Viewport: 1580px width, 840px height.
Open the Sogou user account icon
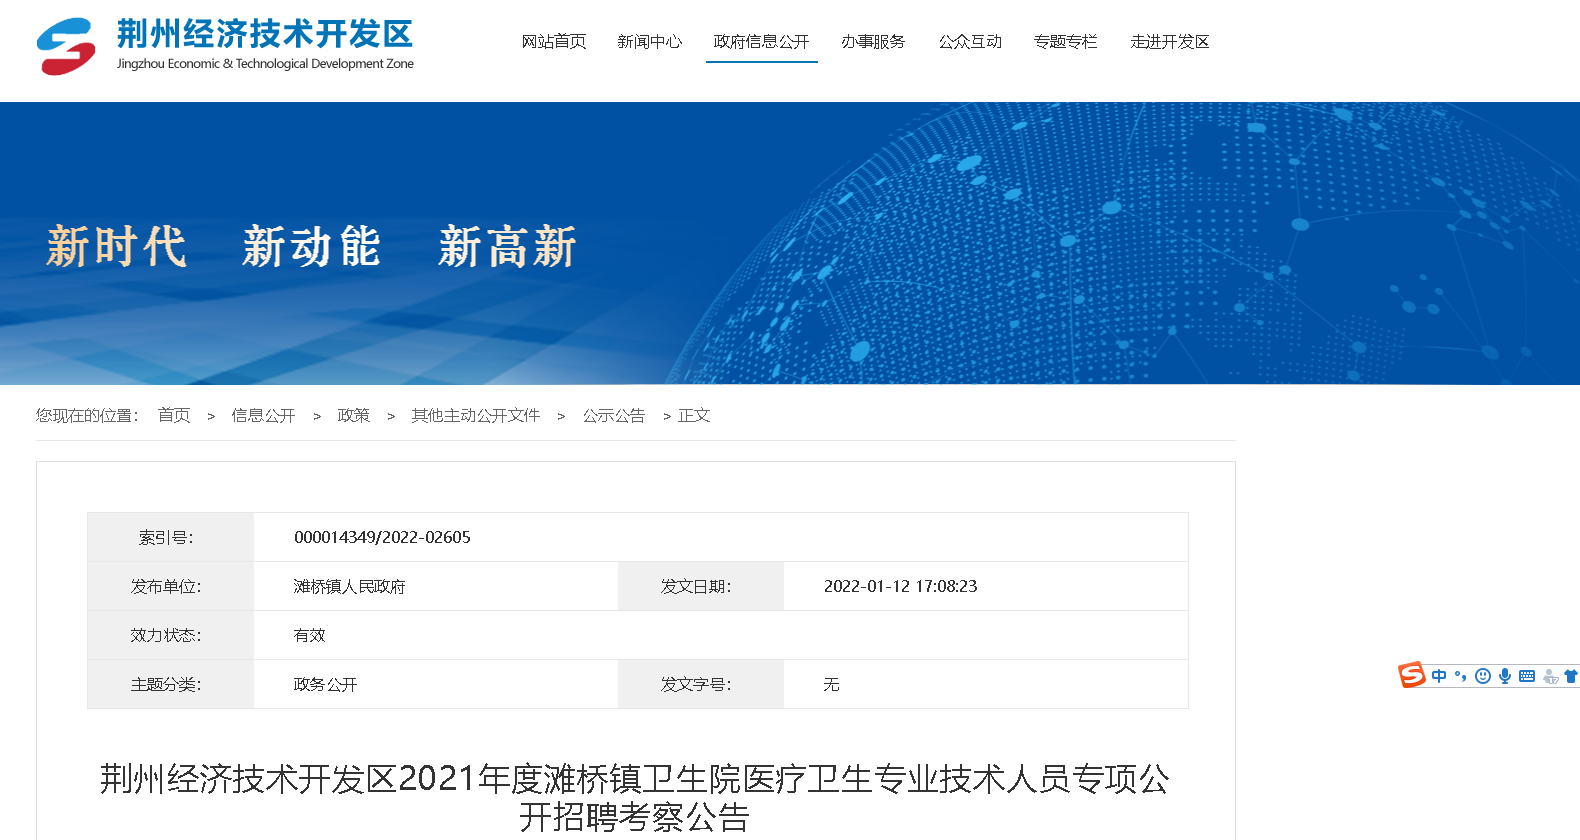[1551, 677]
